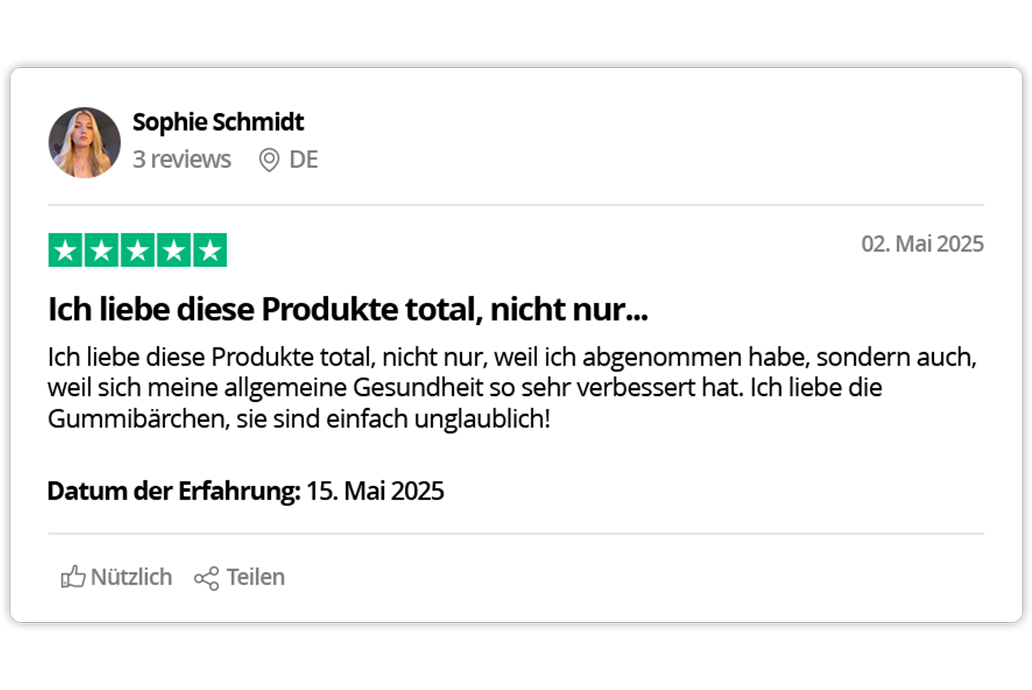
Task: Click the review date 02. Mai 2025
Action: (x=922, y=244)
